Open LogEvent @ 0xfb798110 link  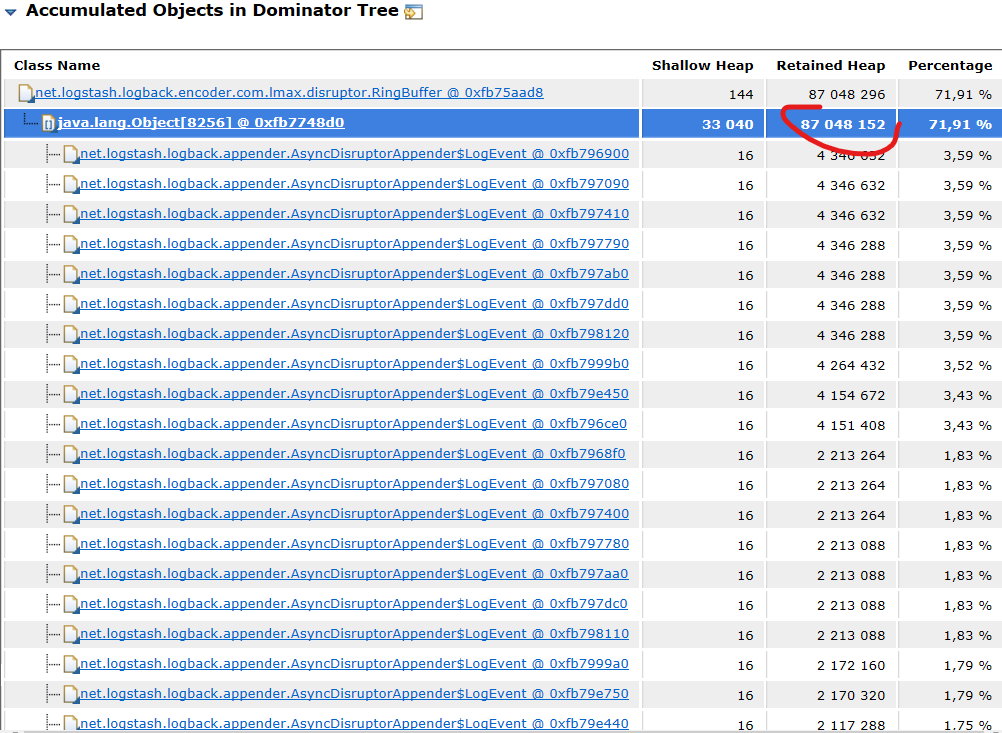[355, 635]
